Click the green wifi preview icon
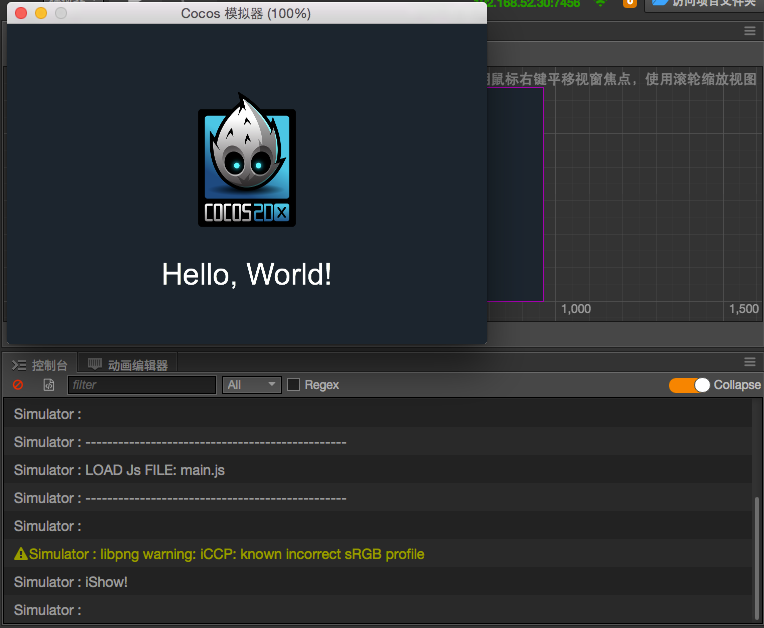 coord(600,4)
